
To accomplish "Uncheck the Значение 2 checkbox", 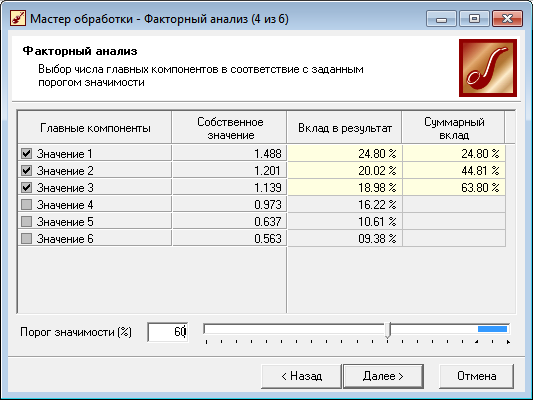I will tap(27, 170).
